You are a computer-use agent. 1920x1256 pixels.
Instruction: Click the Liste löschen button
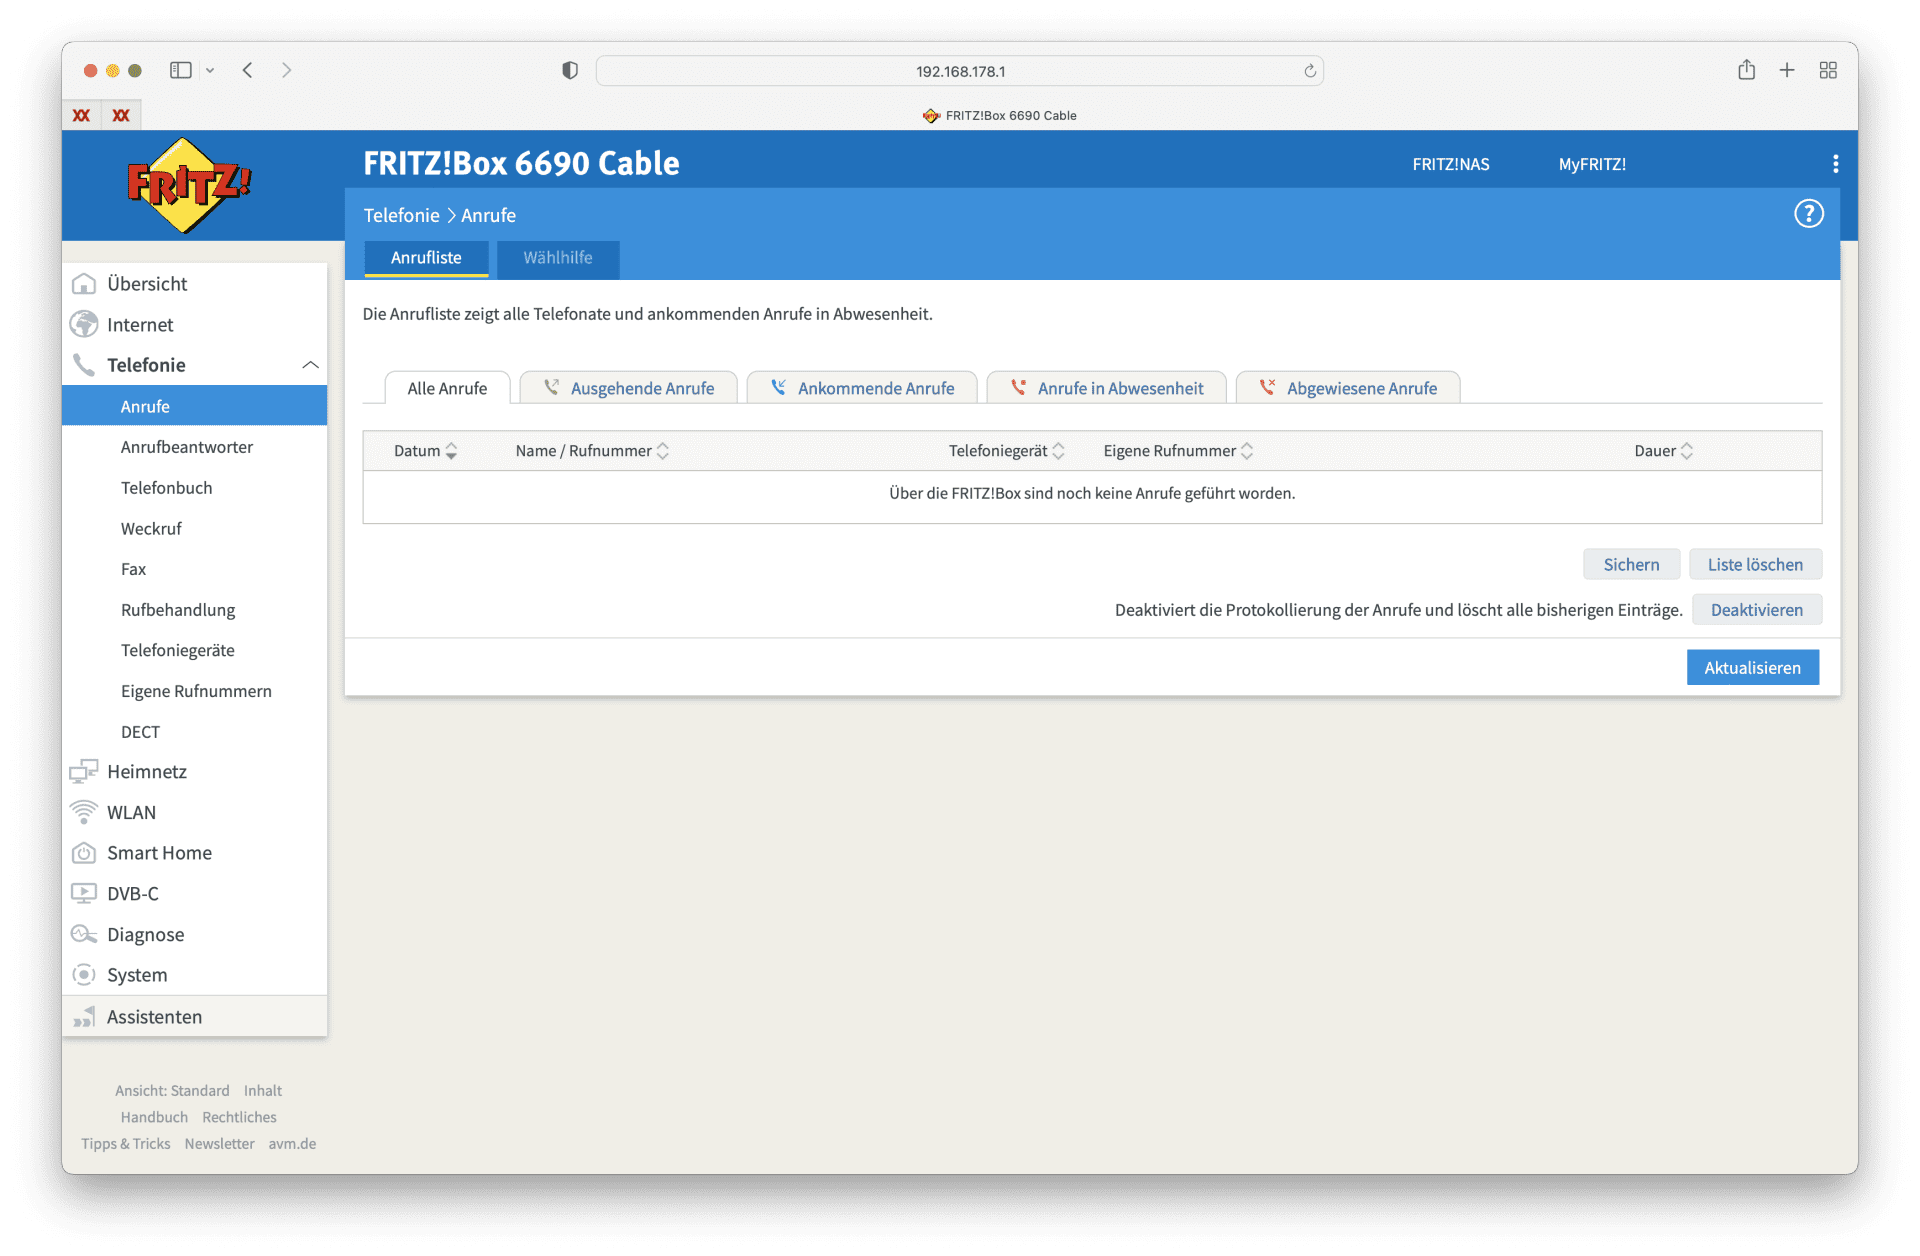[1755, 565]
